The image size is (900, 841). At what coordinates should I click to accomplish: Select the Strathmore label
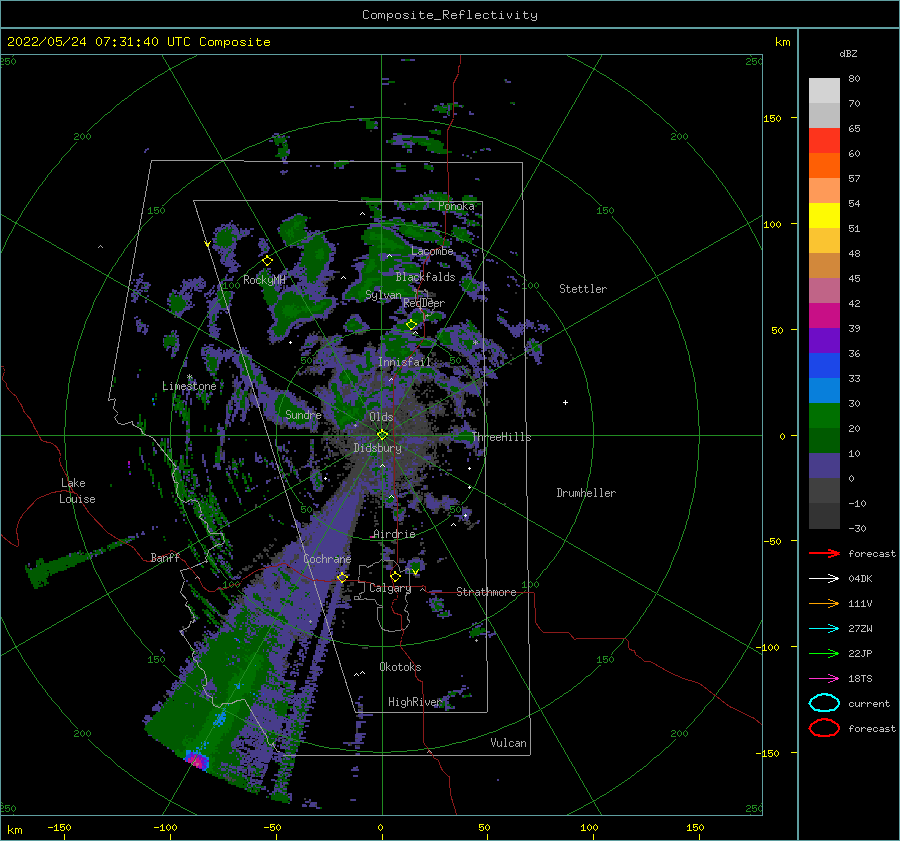pyautogui.click(x=486, y=592)
